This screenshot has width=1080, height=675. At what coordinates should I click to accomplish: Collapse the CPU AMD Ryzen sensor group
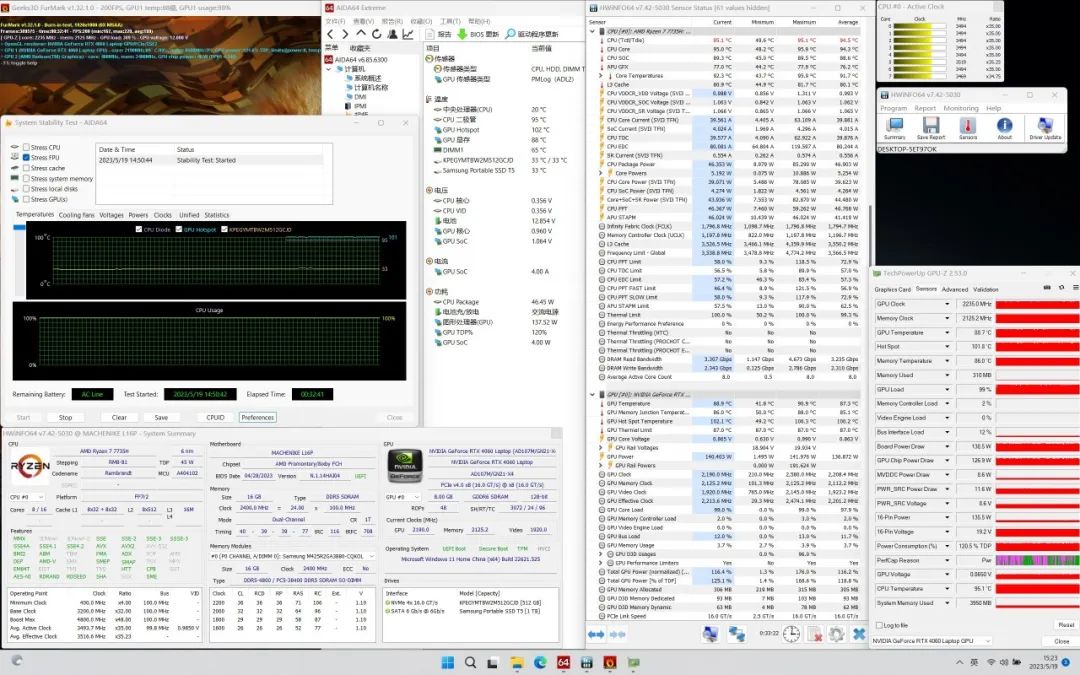[592, 32]
